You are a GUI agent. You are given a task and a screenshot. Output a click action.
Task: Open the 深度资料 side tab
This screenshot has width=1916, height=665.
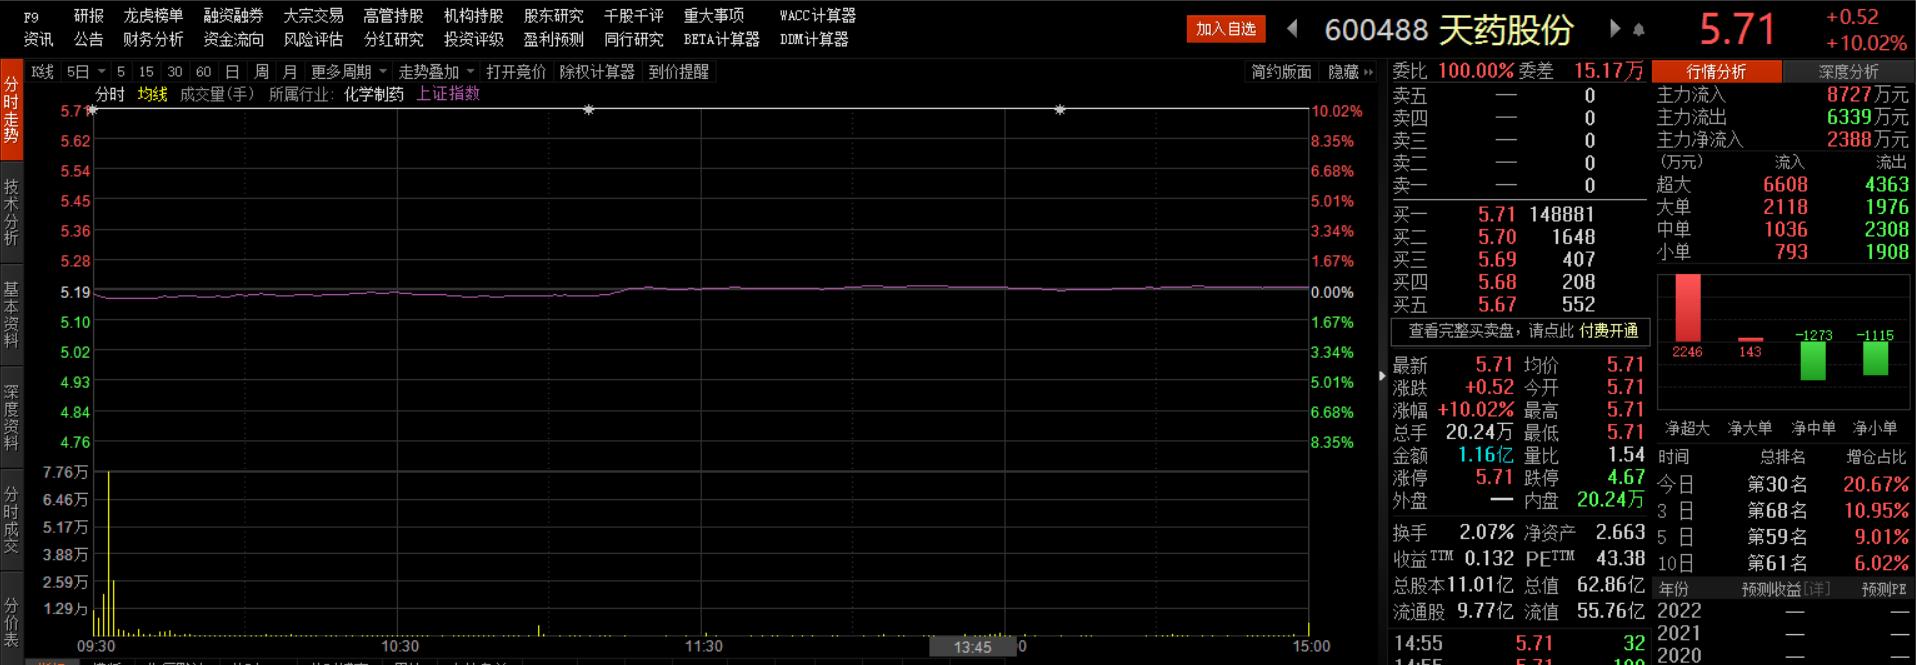(x=11, y=418)
